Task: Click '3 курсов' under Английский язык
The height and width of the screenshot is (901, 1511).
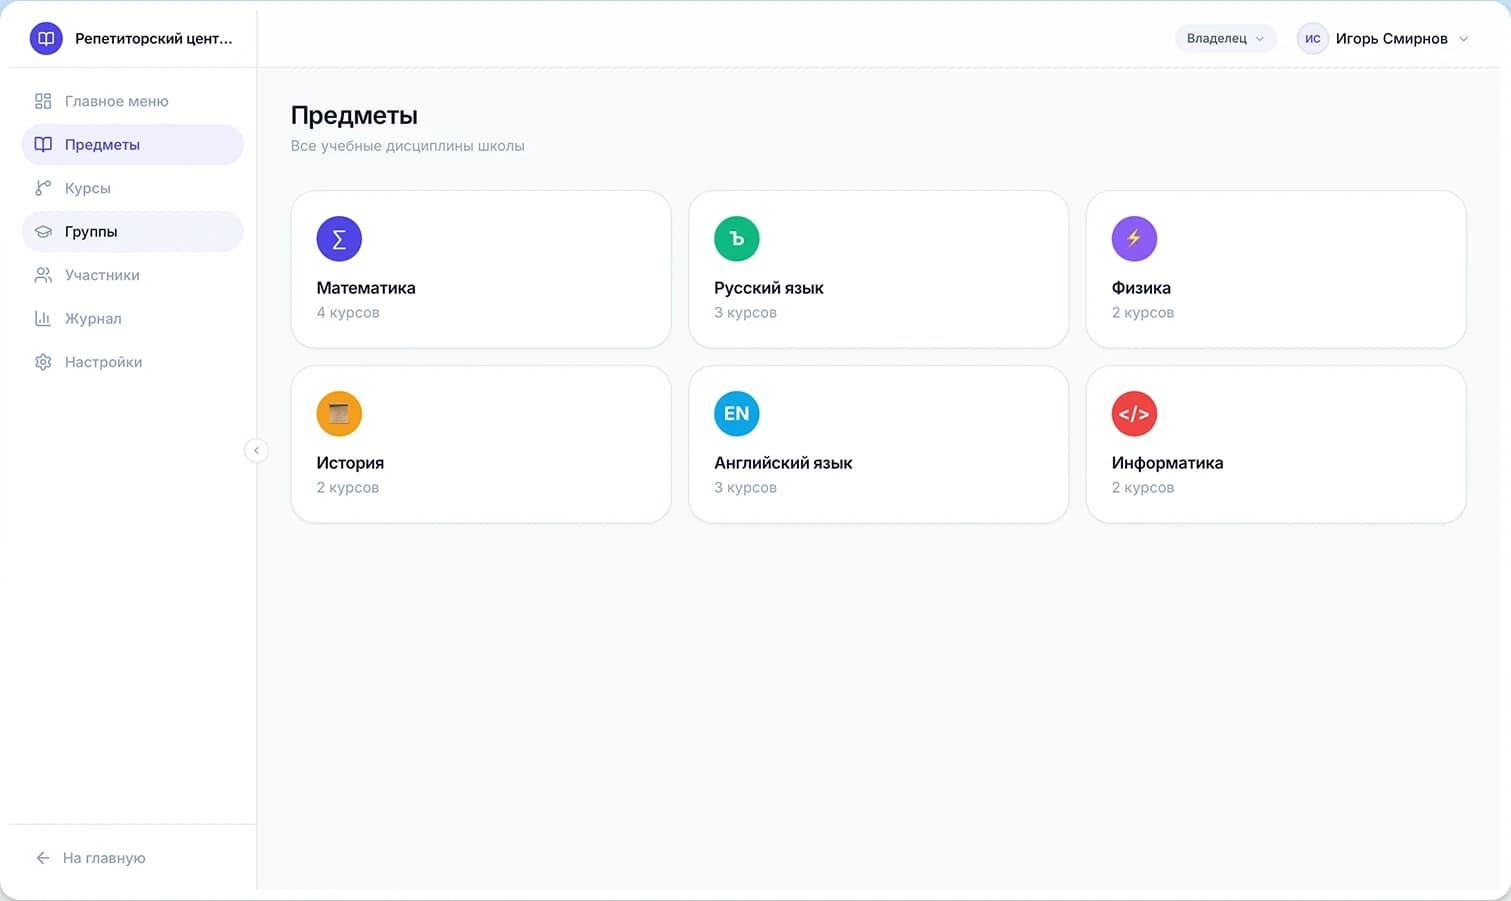Action: 745,488
